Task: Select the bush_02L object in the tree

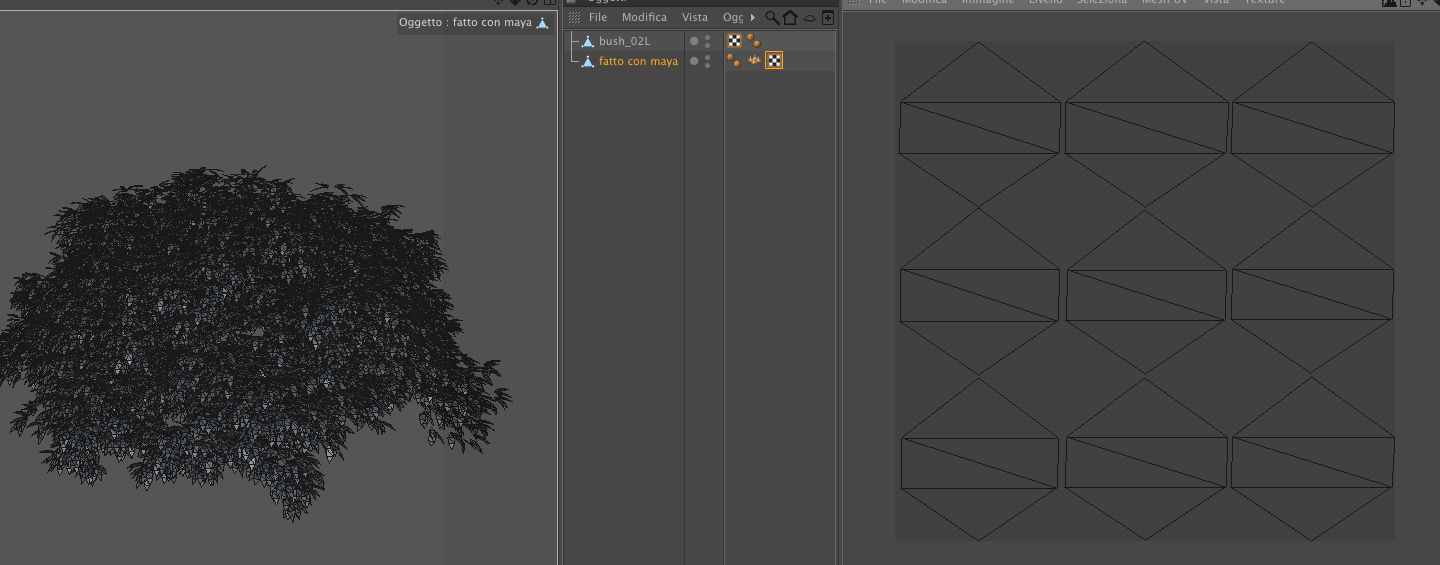Action: pos(624,41)
